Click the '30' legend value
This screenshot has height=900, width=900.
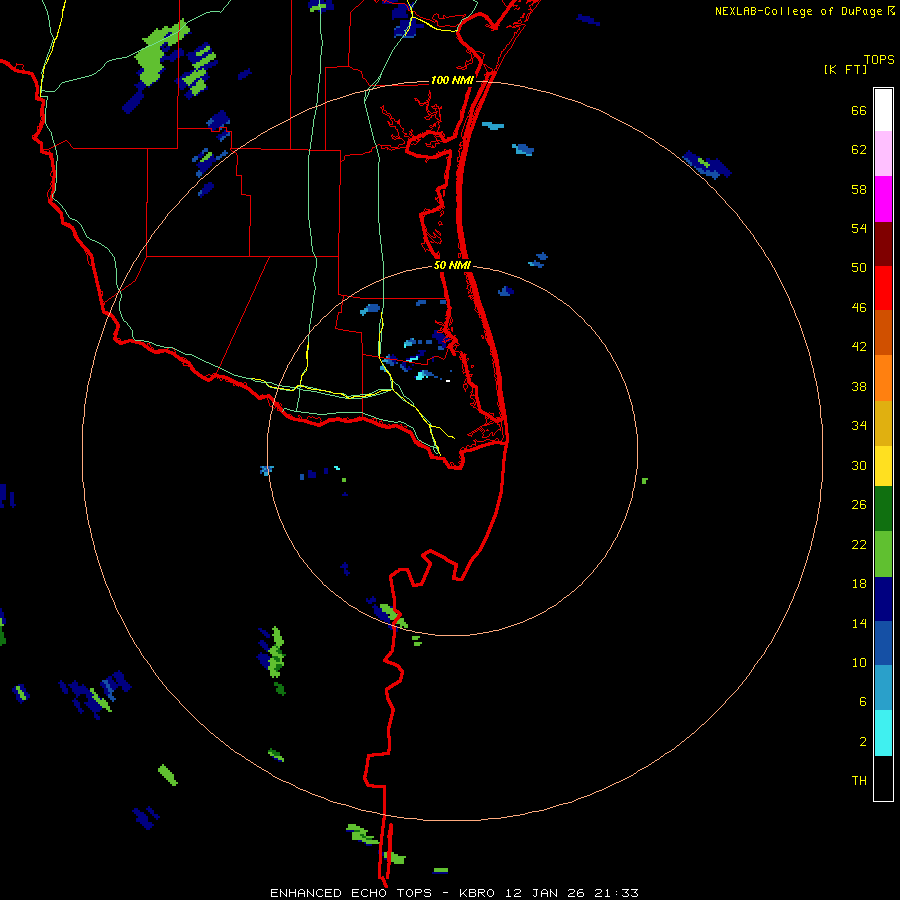[859, 465]
